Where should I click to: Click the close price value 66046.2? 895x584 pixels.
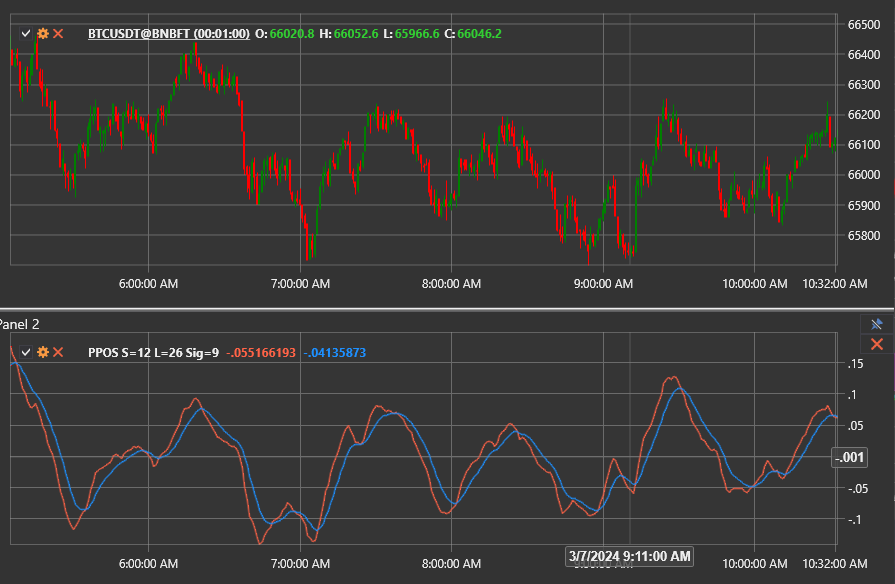(x=479, y=34)
